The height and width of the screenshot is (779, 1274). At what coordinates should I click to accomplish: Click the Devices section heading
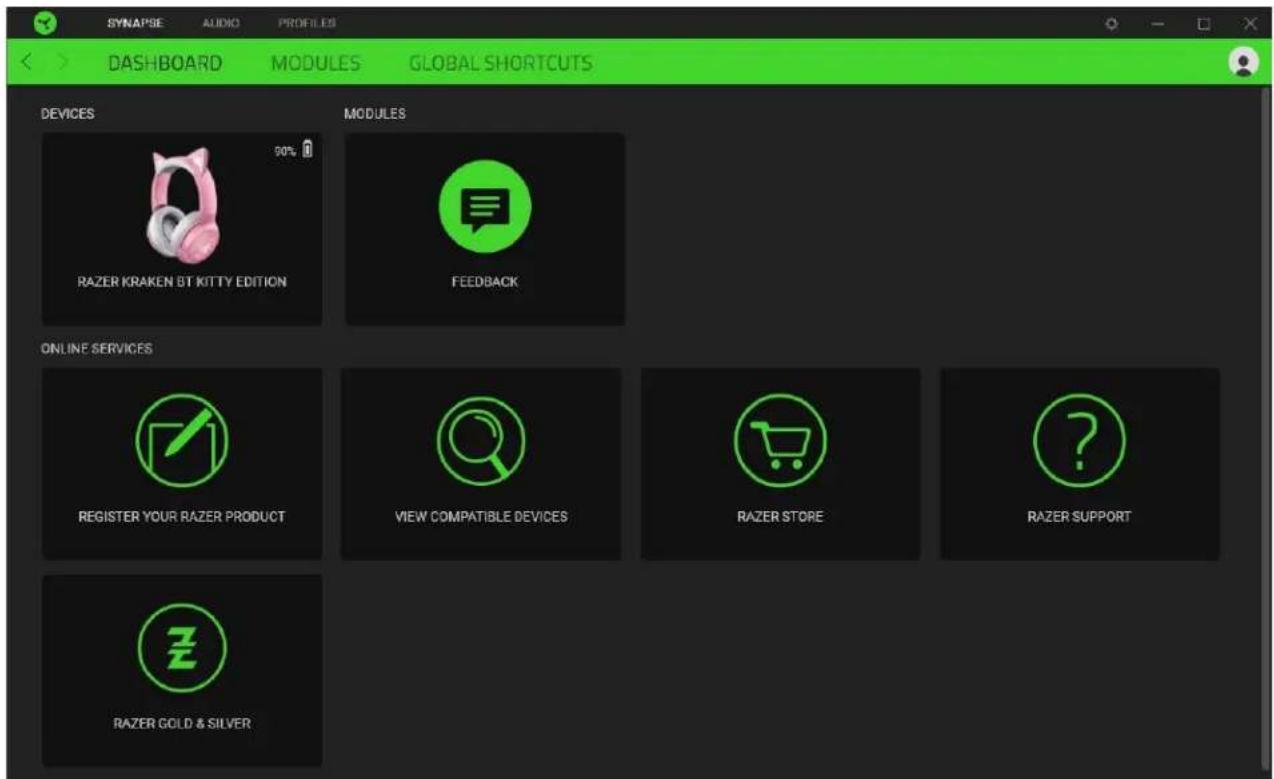click(x=68, y=114)
